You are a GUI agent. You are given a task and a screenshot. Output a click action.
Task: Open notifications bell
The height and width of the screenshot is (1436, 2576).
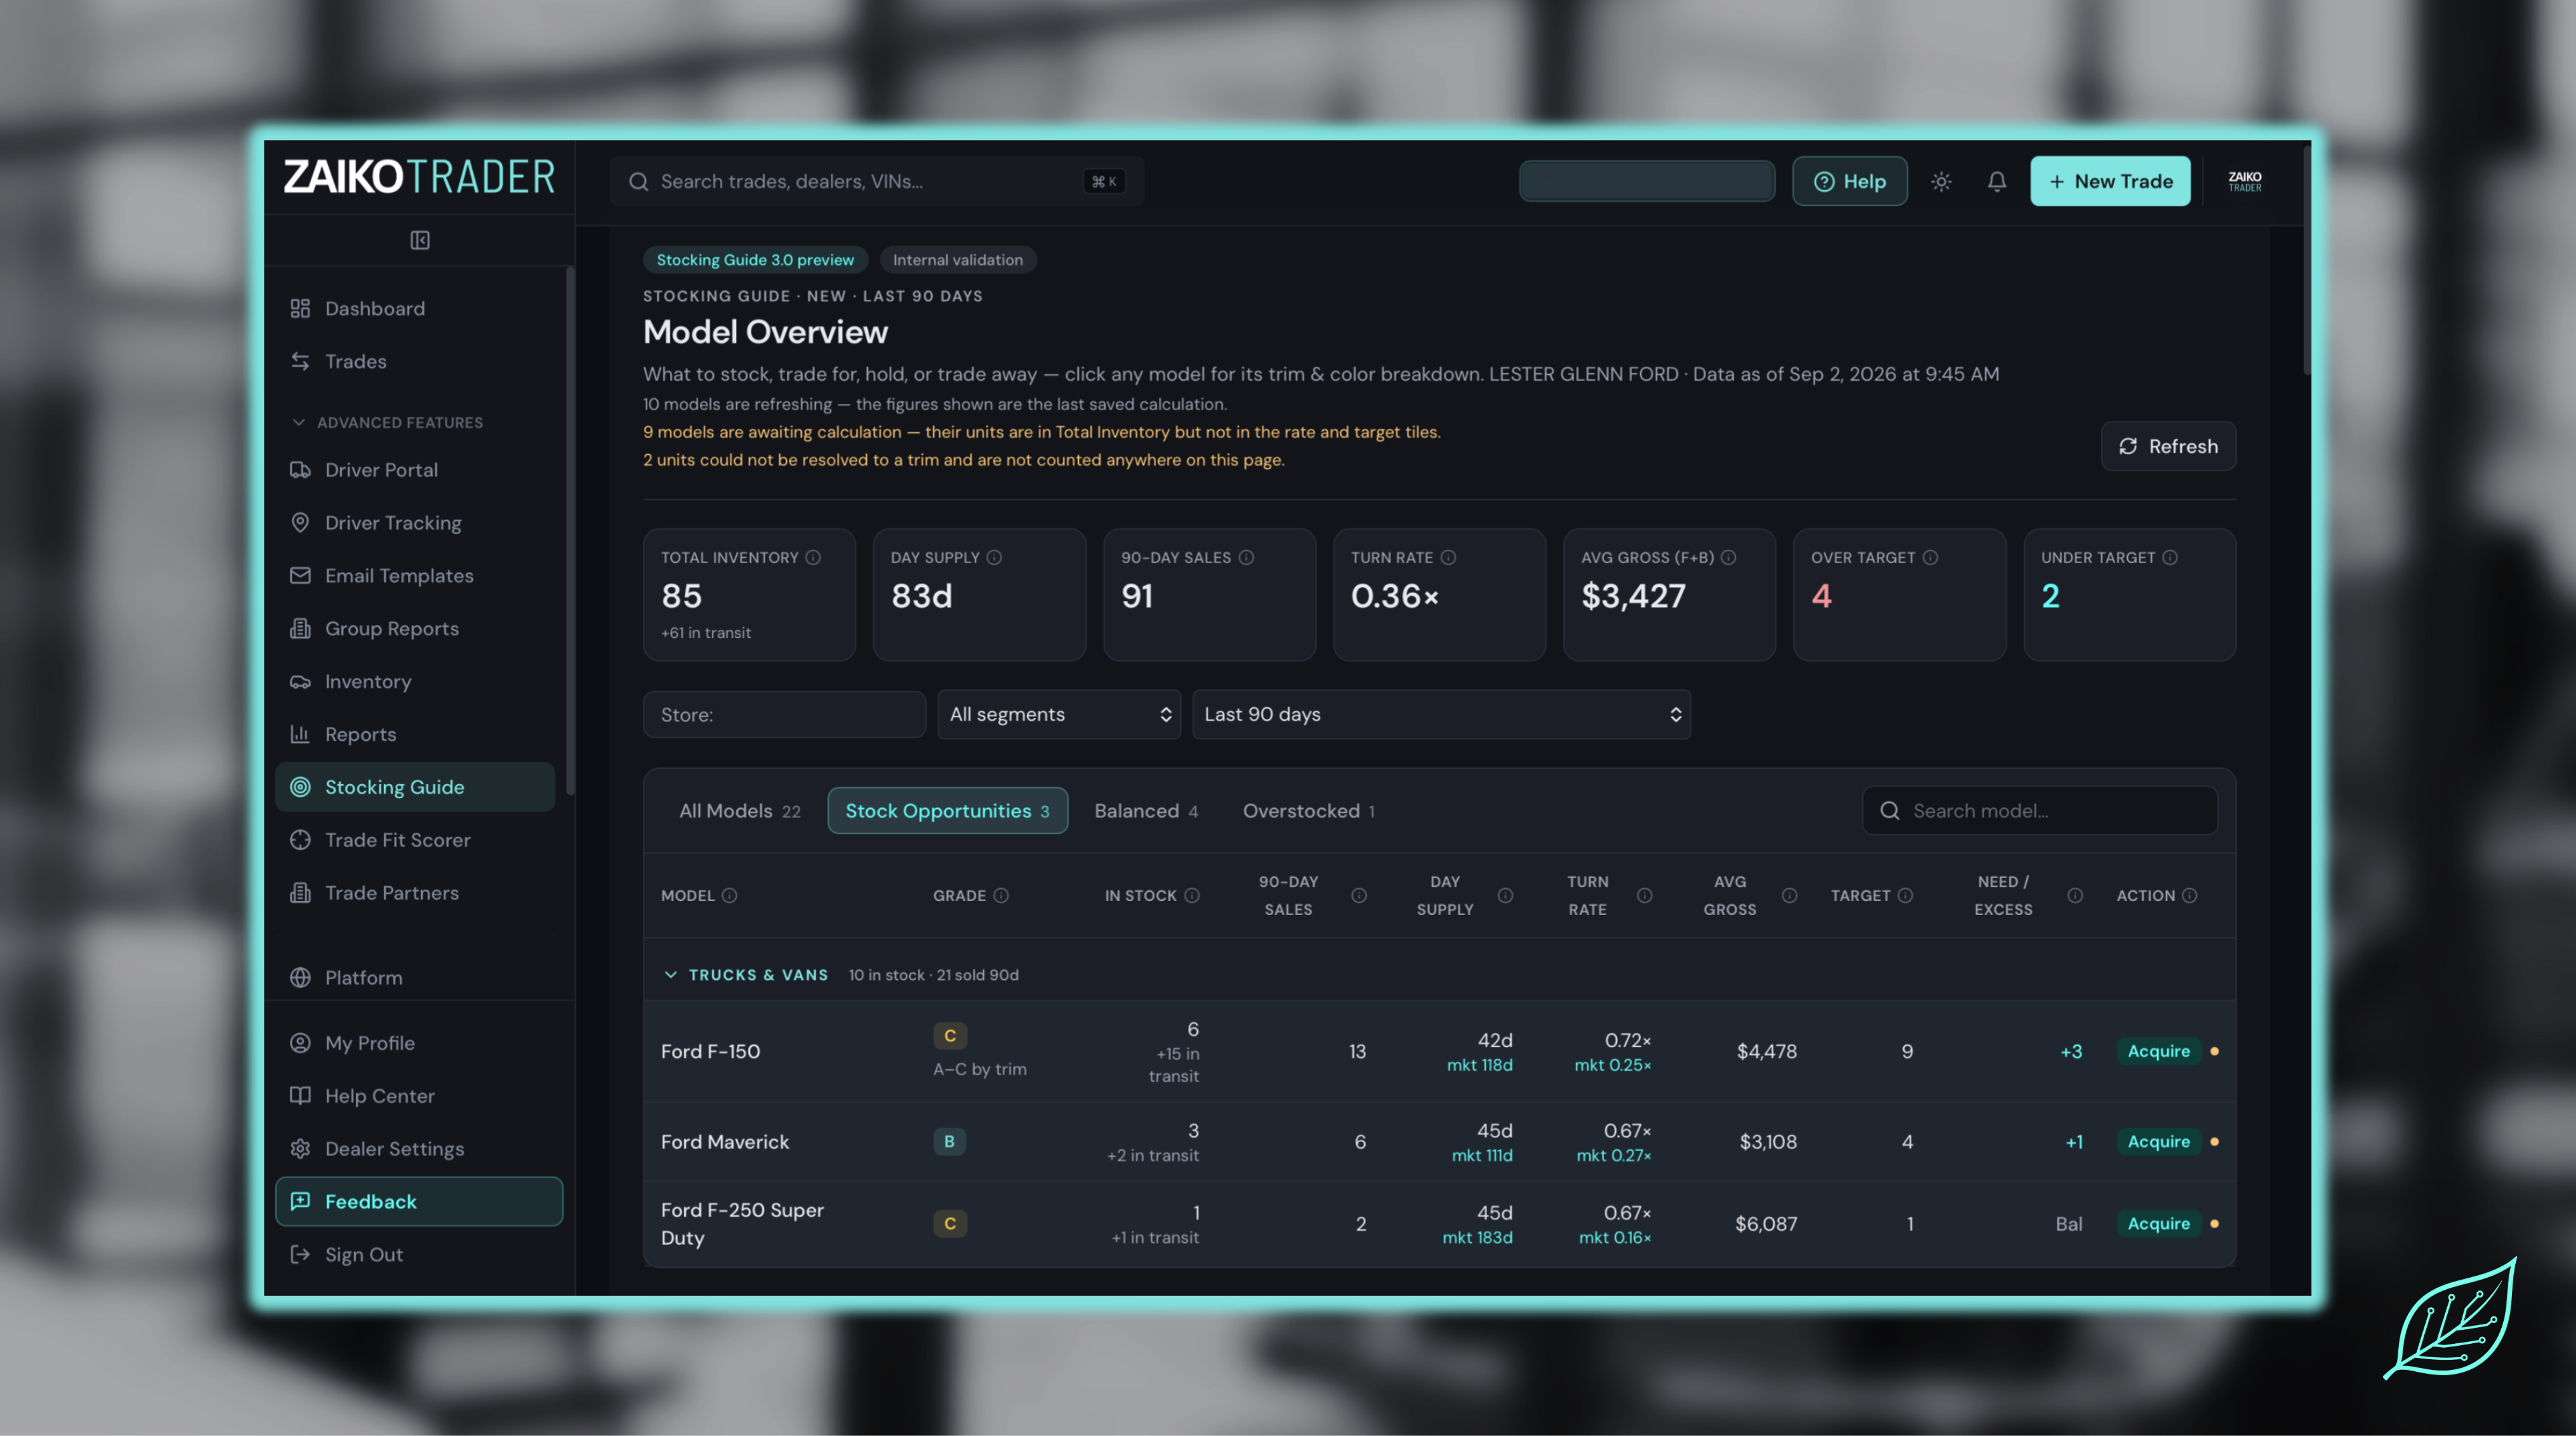[1996, 181]
